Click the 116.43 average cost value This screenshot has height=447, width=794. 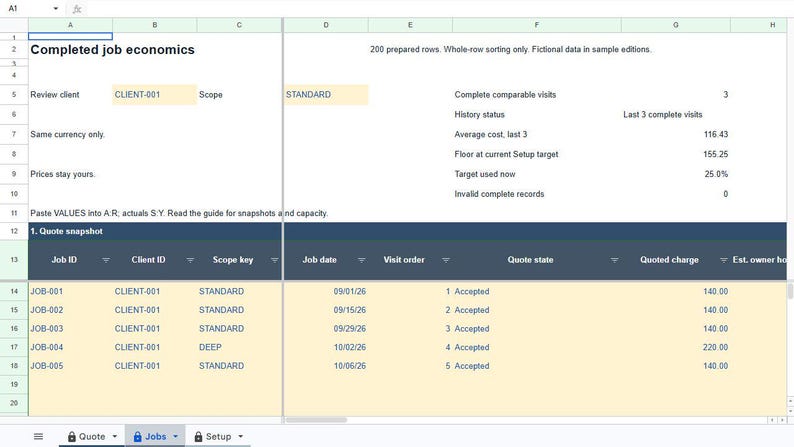716,135
